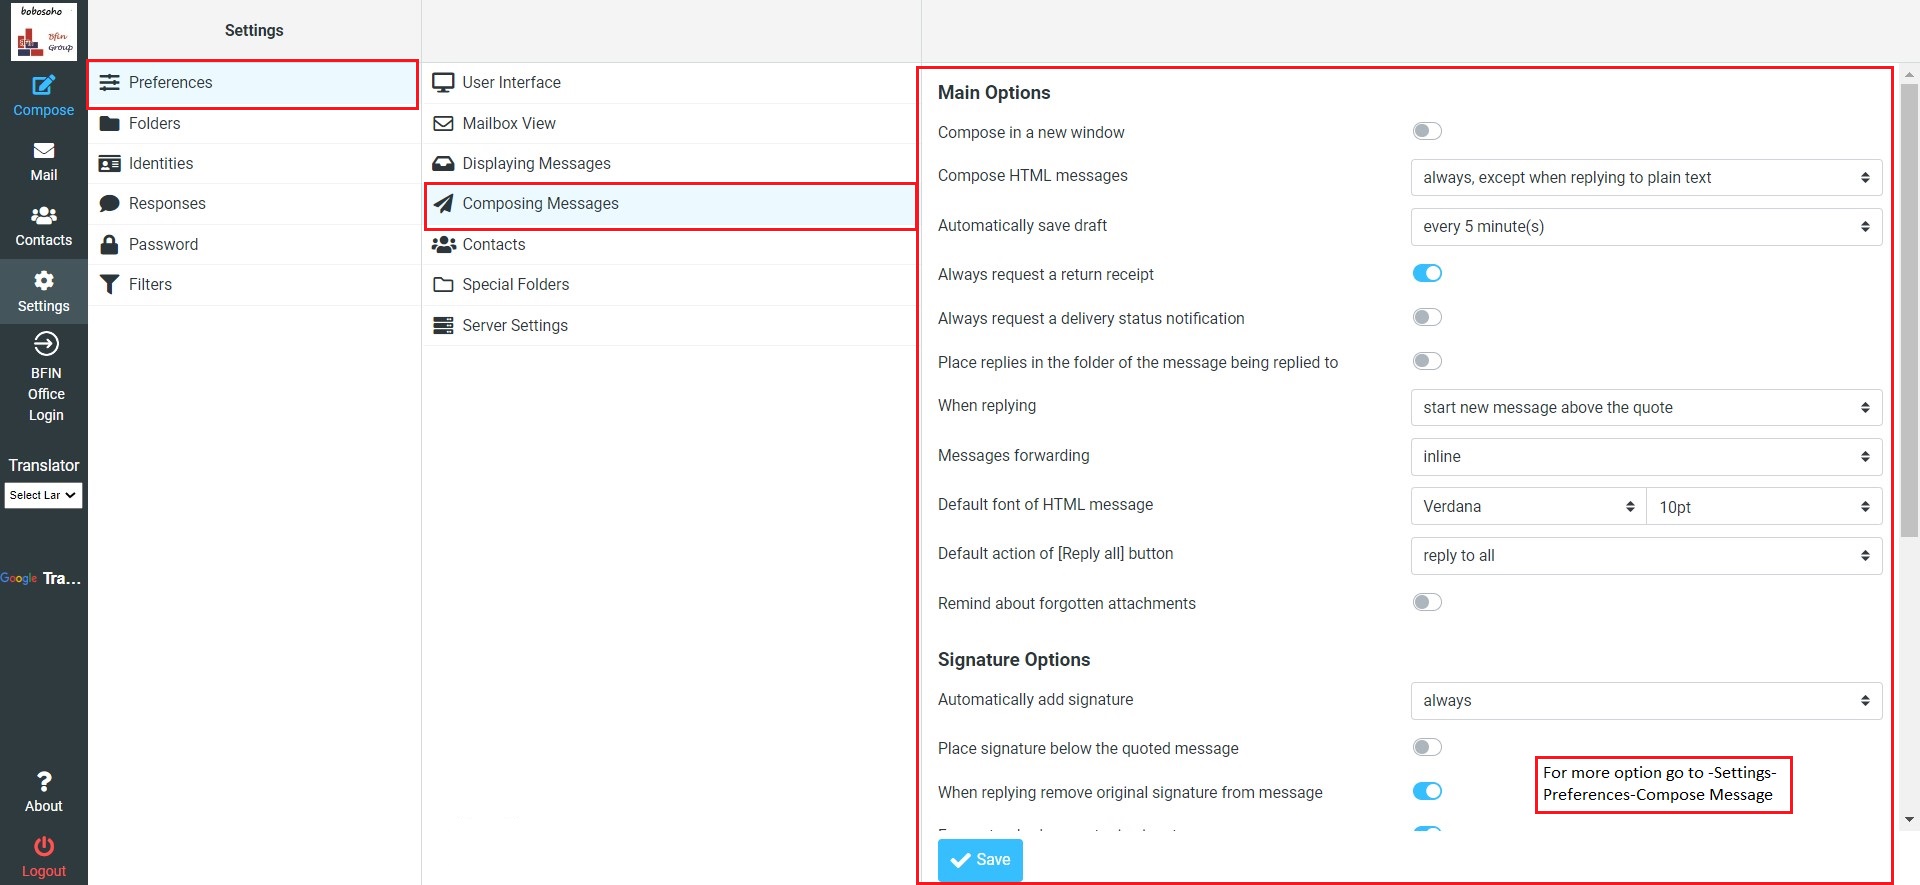1920x885 pixels.
Task: Open the Verdana font dropdown
Action: (x=1527, y=507)
